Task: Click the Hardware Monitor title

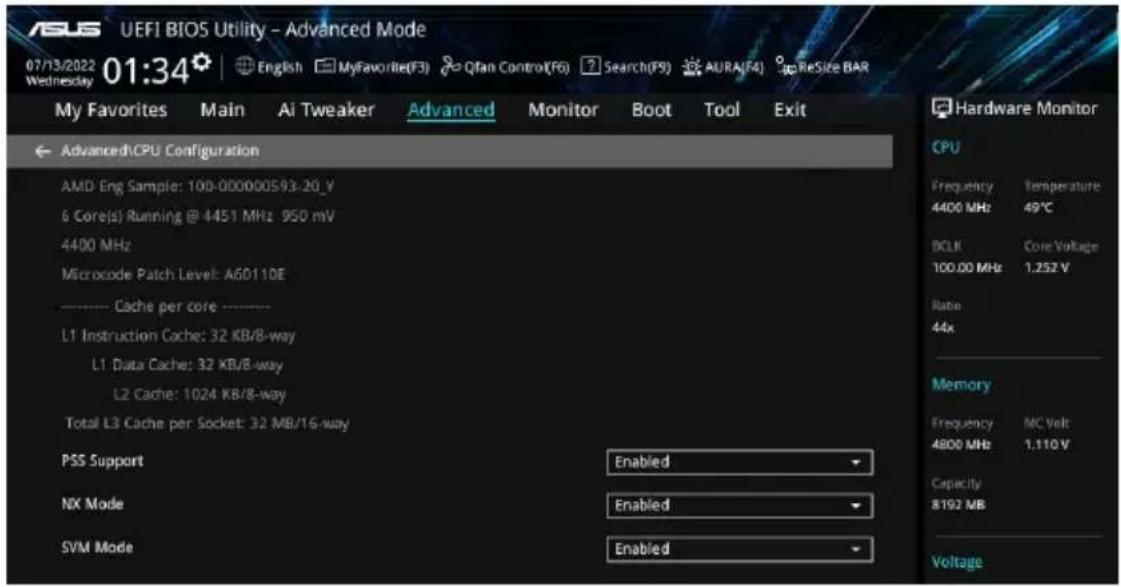Action: pyautogui.click(x=1026, y=109)
